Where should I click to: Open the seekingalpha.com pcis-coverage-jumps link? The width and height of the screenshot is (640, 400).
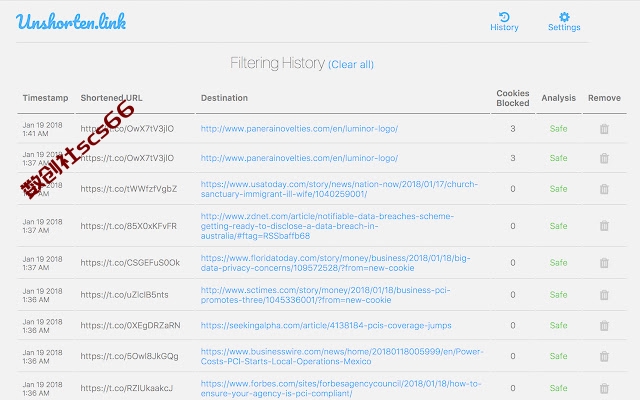(x=326, y=325)
